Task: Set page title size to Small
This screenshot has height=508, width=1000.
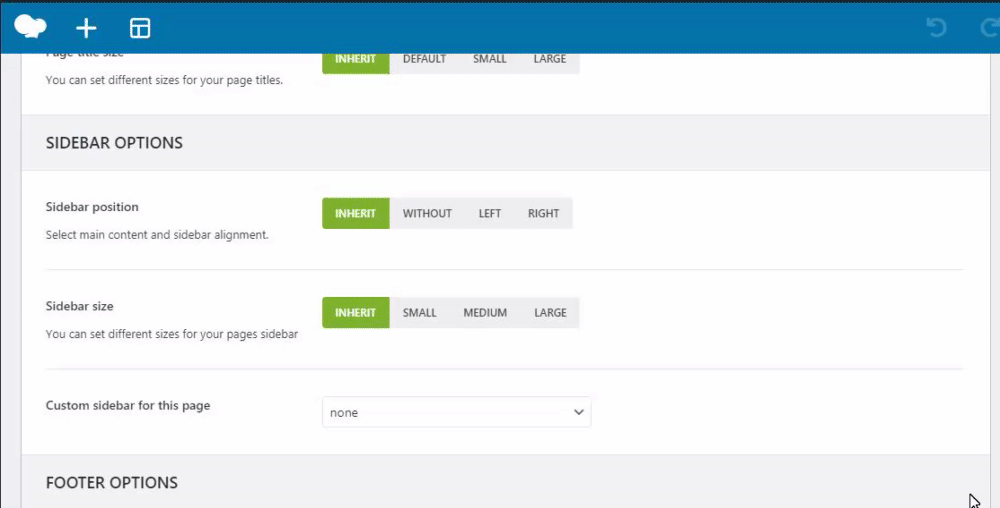Action: click(490, 62)
